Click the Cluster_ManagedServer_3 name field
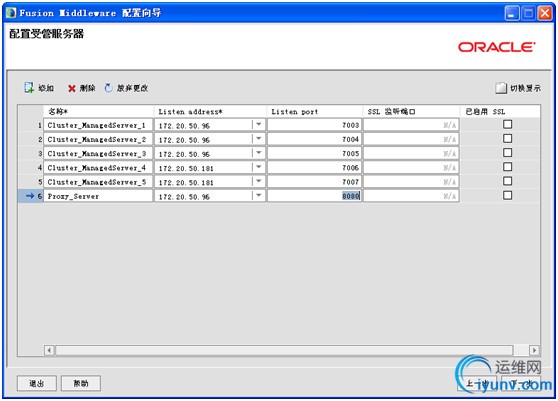 [x=98, y=153]
